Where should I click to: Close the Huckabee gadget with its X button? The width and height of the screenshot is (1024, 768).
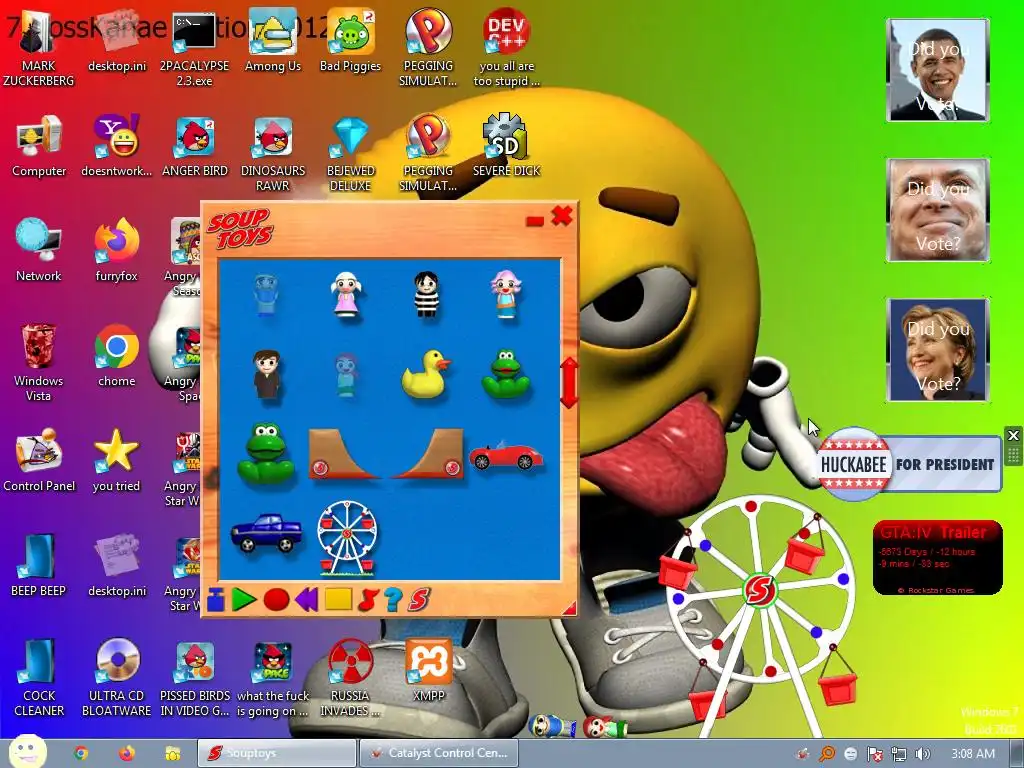(x=1013, y=435)
